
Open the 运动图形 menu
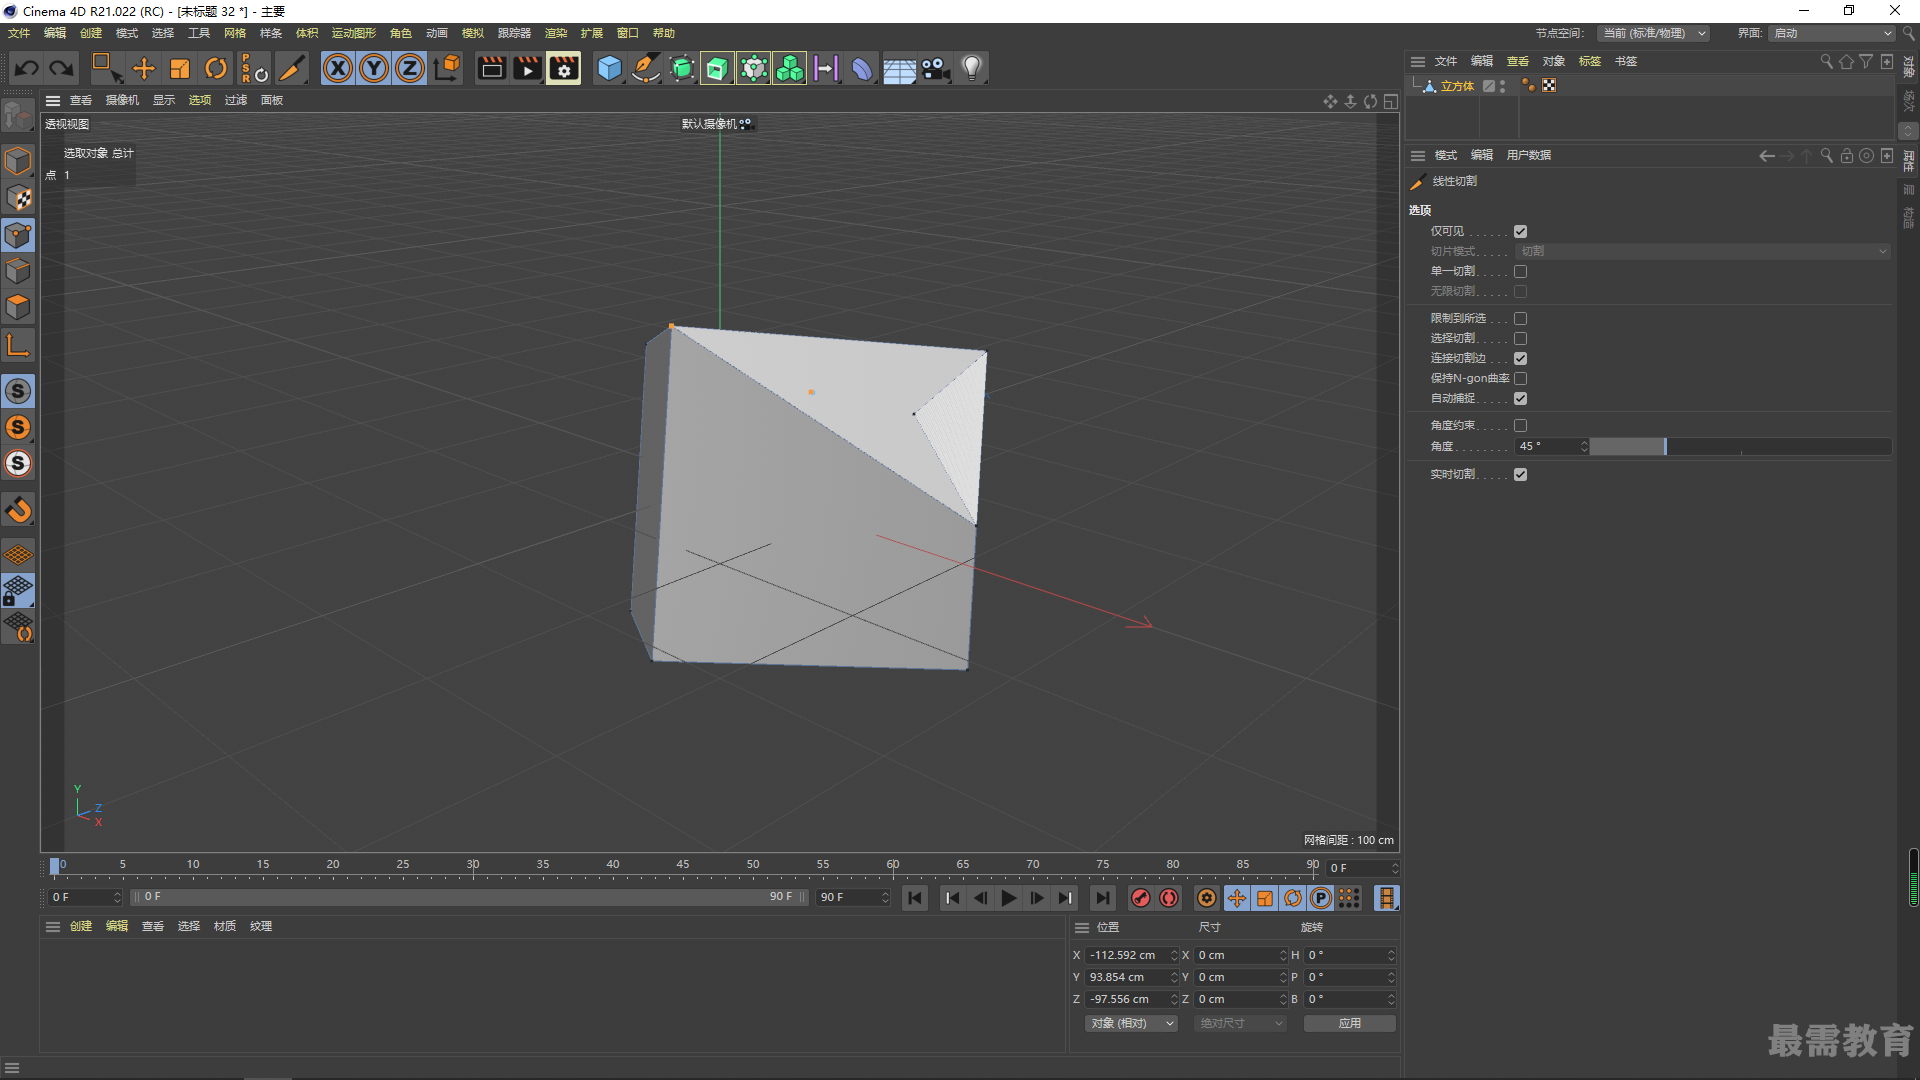point(354,33)
